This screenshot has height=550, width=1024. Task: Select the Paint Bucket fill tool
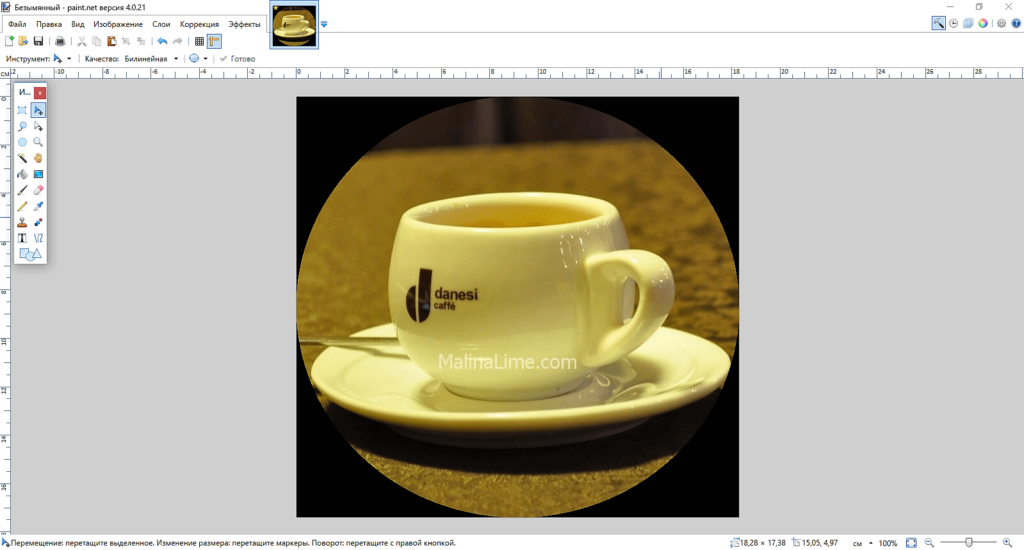pyautogui.click(x=22, y=174)
